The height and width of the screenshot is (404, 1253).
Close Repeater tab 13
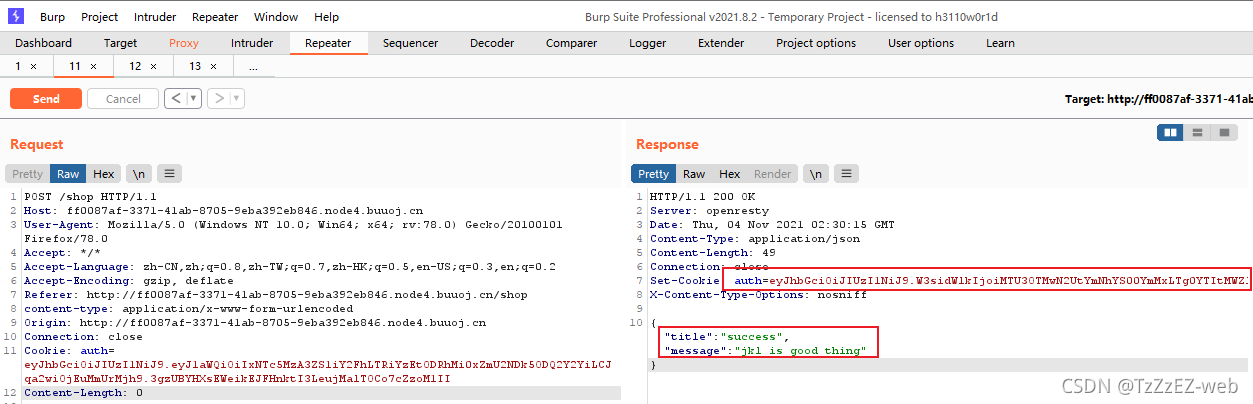213,66
